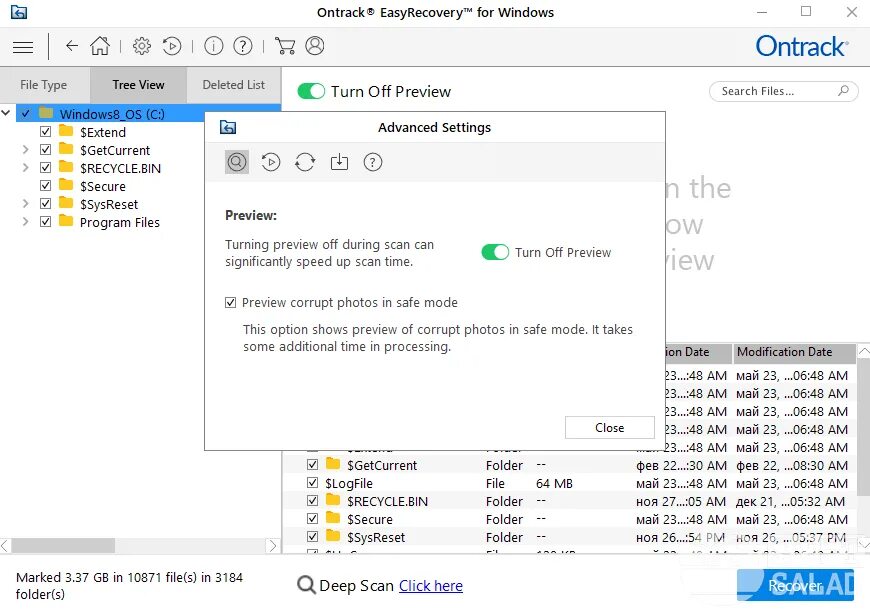The image size is (870, 612).
Task: Open the download/import icon in Advanced Settings
Action: point(339,162)
